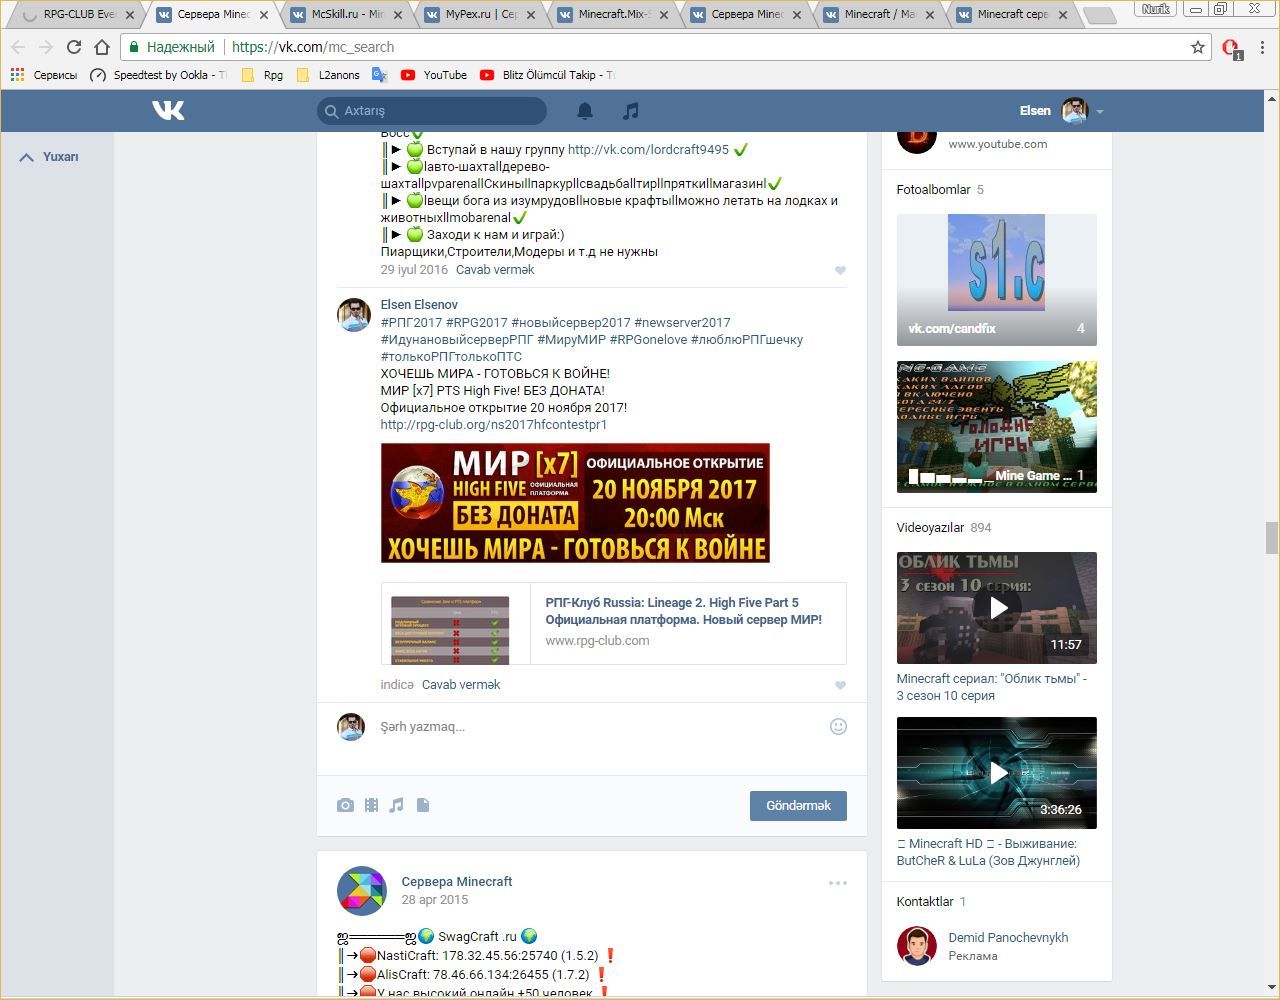Like the Elsen Elsenov comment
1280x1000 pixels.
coord(840,685)
